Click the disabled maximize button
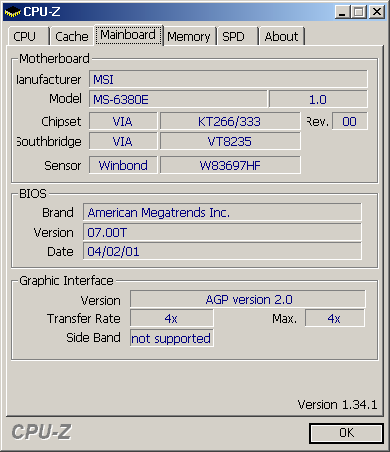Viewport: 390px width, 452px height. coord(359,12)
